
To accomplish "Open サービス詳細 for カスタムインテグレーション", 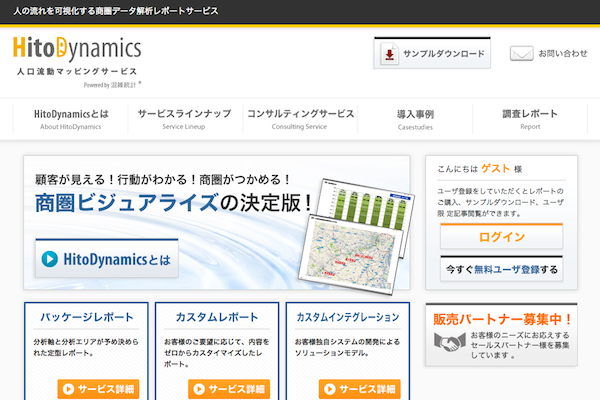I will pos(360,389).
